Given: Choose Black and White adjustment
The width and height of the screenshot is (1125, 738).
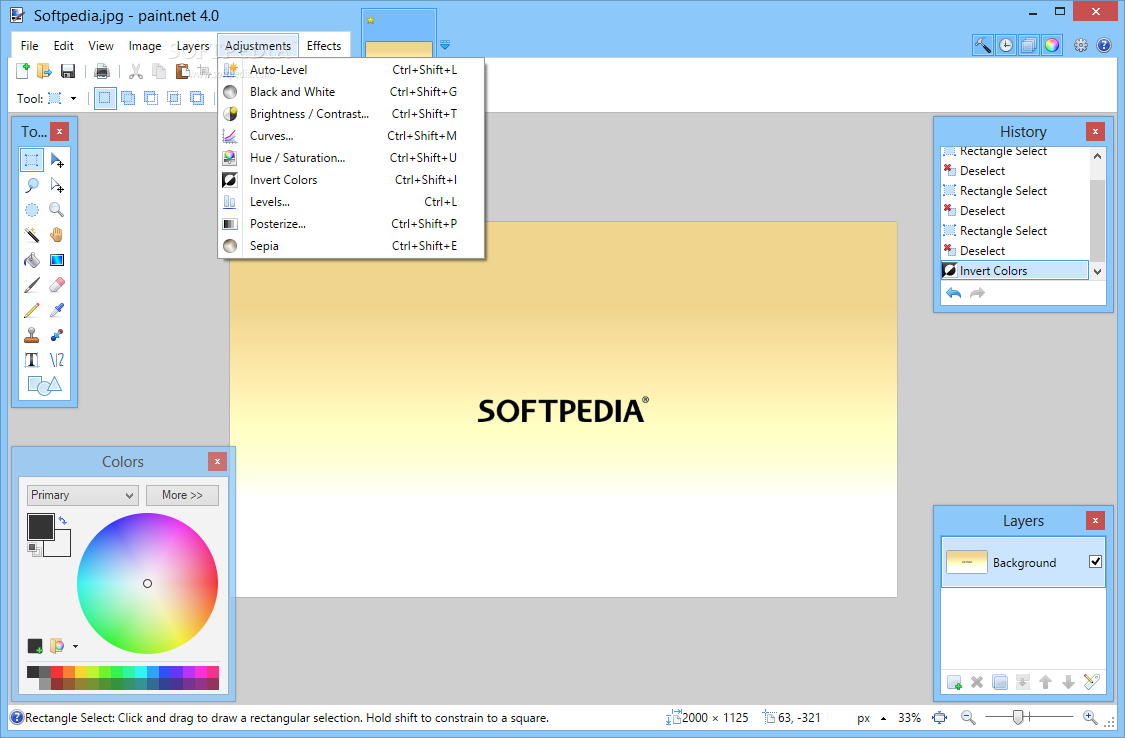Looking at the screenshot, I should coord(352,92).
